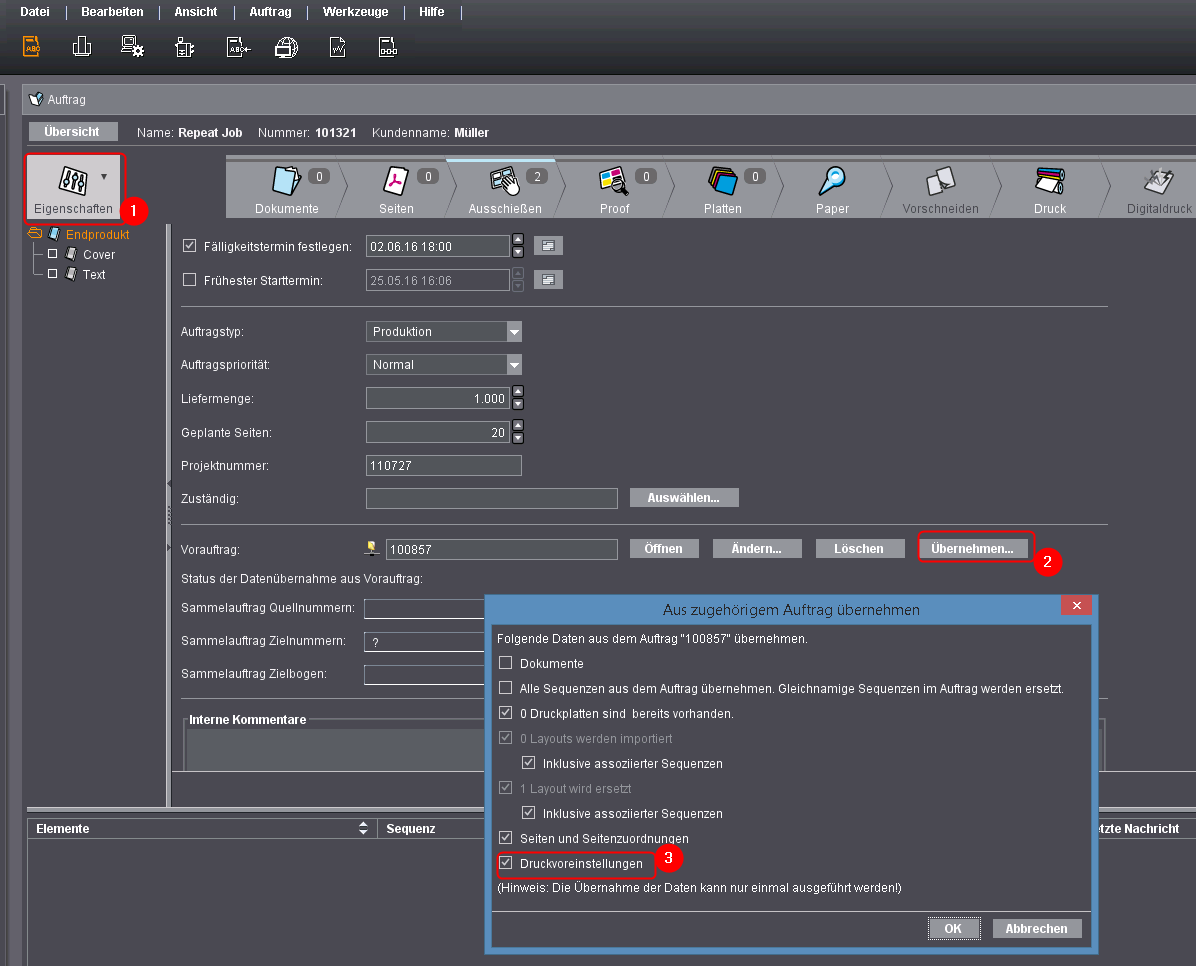Open the Auftragstyp dropdown
Image resolution: width=1196 pixels, height=966 pixels.
pyautogui.click(x=514, y=332)
